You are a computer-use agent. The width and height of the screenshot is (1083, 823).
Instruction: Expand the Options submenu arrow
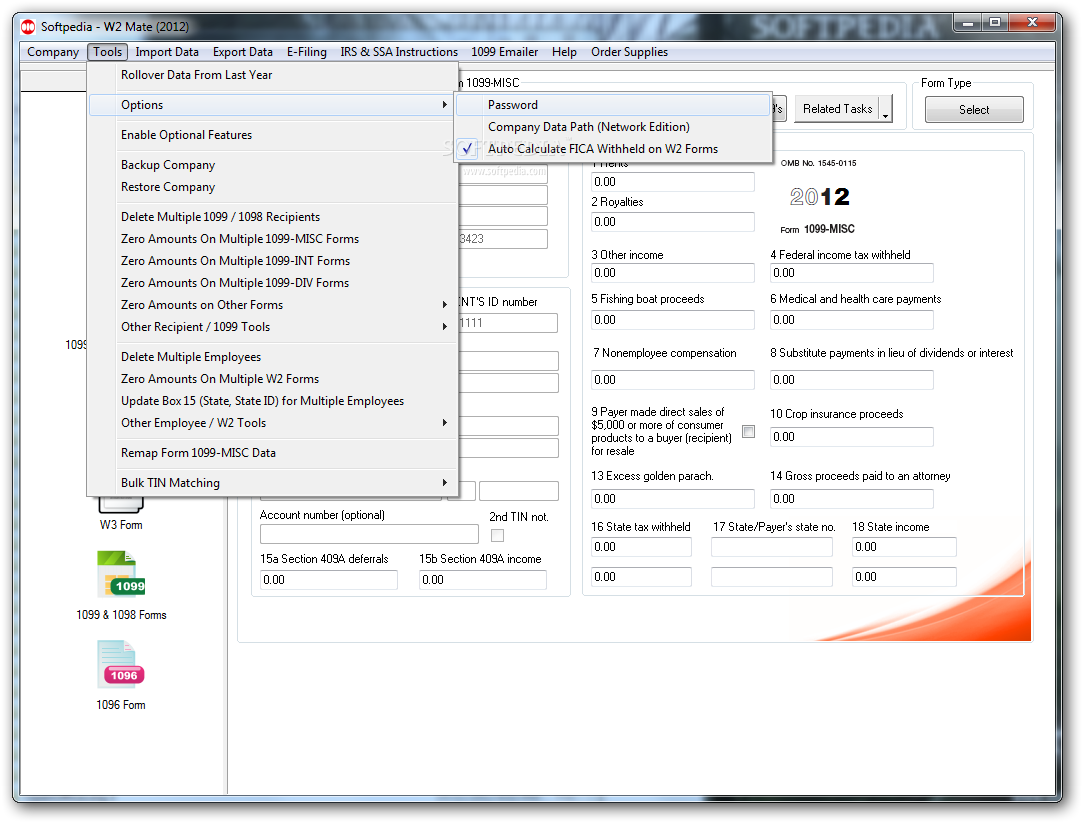[445, 105]
